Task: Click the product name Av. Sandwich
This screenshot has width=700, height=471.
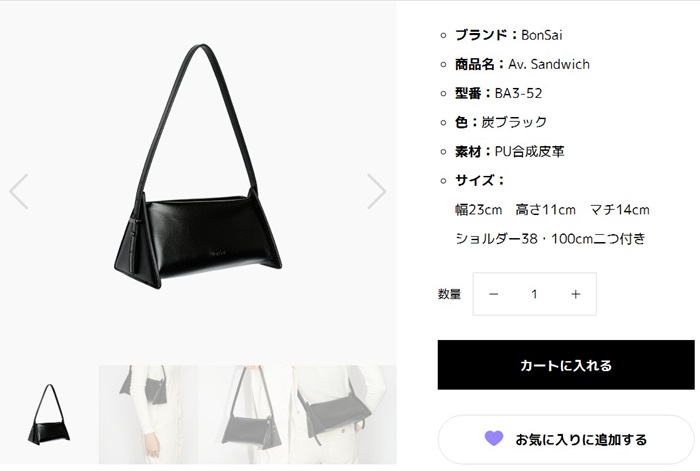Action: tap(549, 64)
